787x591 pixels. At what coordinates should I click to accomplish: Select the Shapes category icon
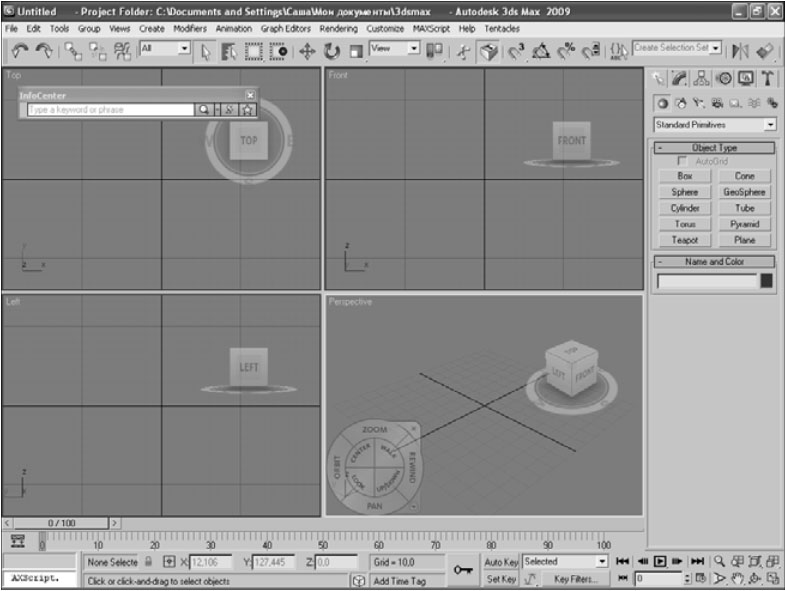click(681, 103)
